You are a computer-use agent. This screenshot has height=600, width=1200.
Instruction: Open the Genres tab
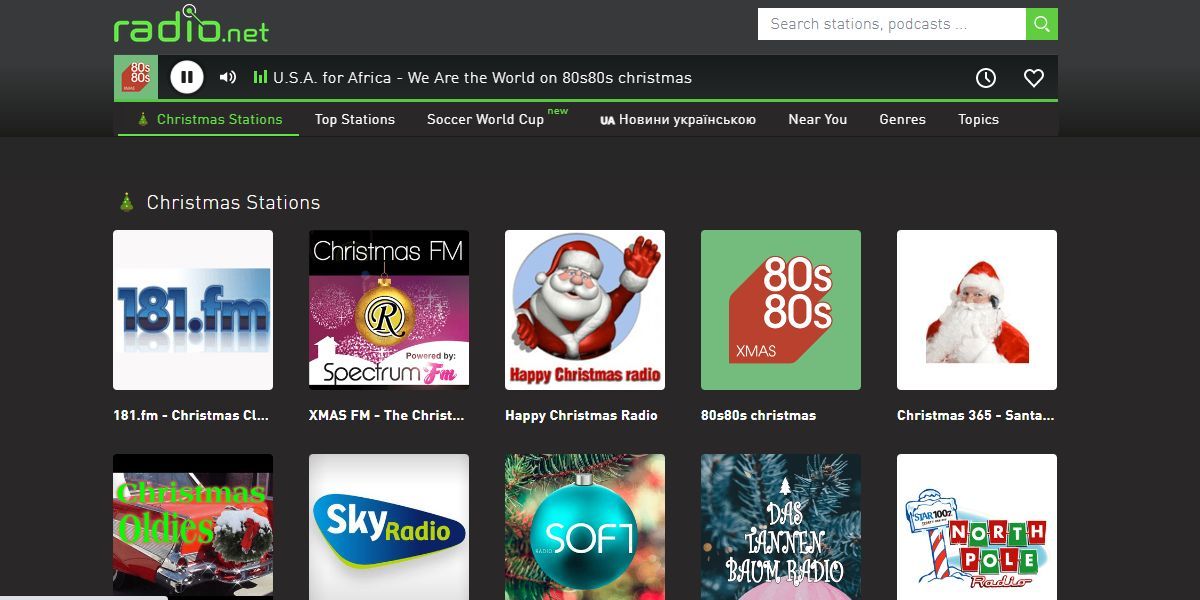point(903,119)
